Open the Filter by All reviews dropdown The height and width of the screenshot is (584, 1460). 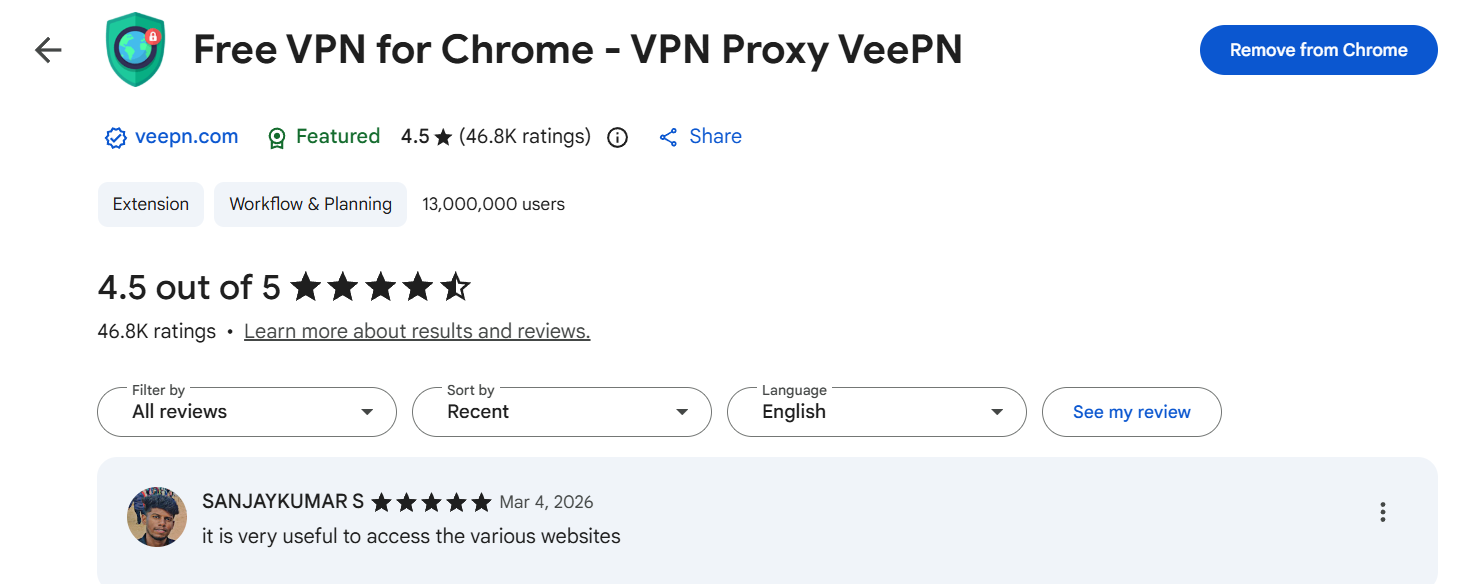pos(247,412)
